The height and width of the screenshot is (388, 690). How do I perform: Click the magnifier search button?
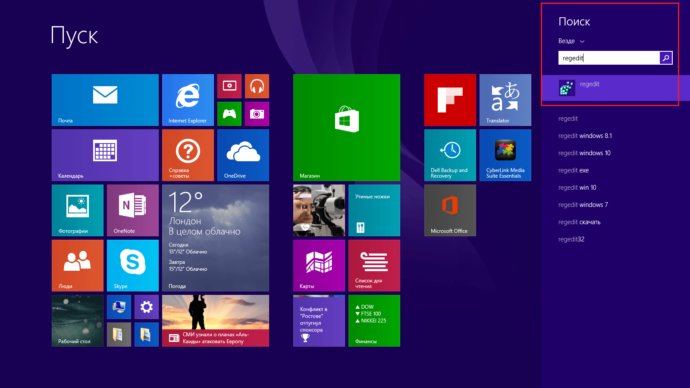(x=666, y=58)
